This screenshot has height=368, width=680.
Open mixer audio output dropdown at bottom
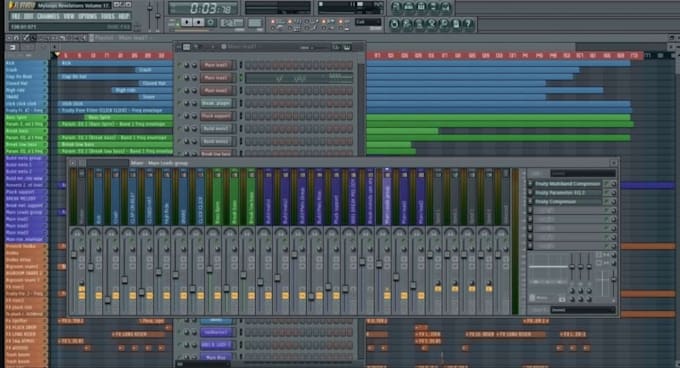(583, 309)
